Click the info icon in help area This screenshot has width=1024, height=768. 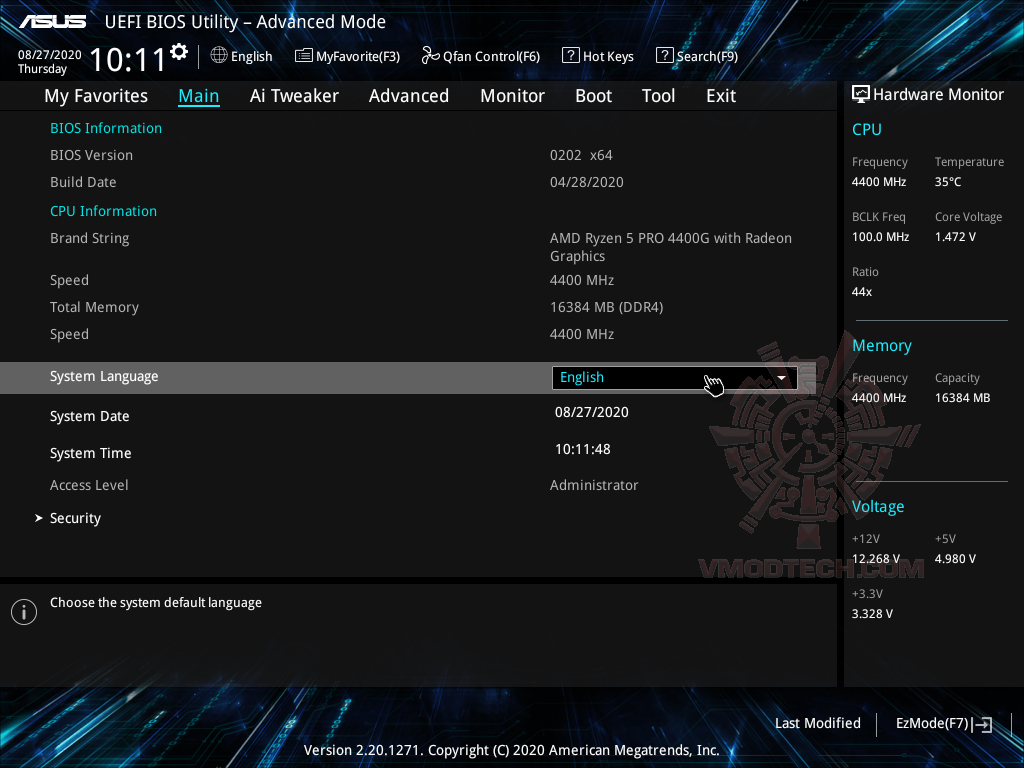(24, 612)
